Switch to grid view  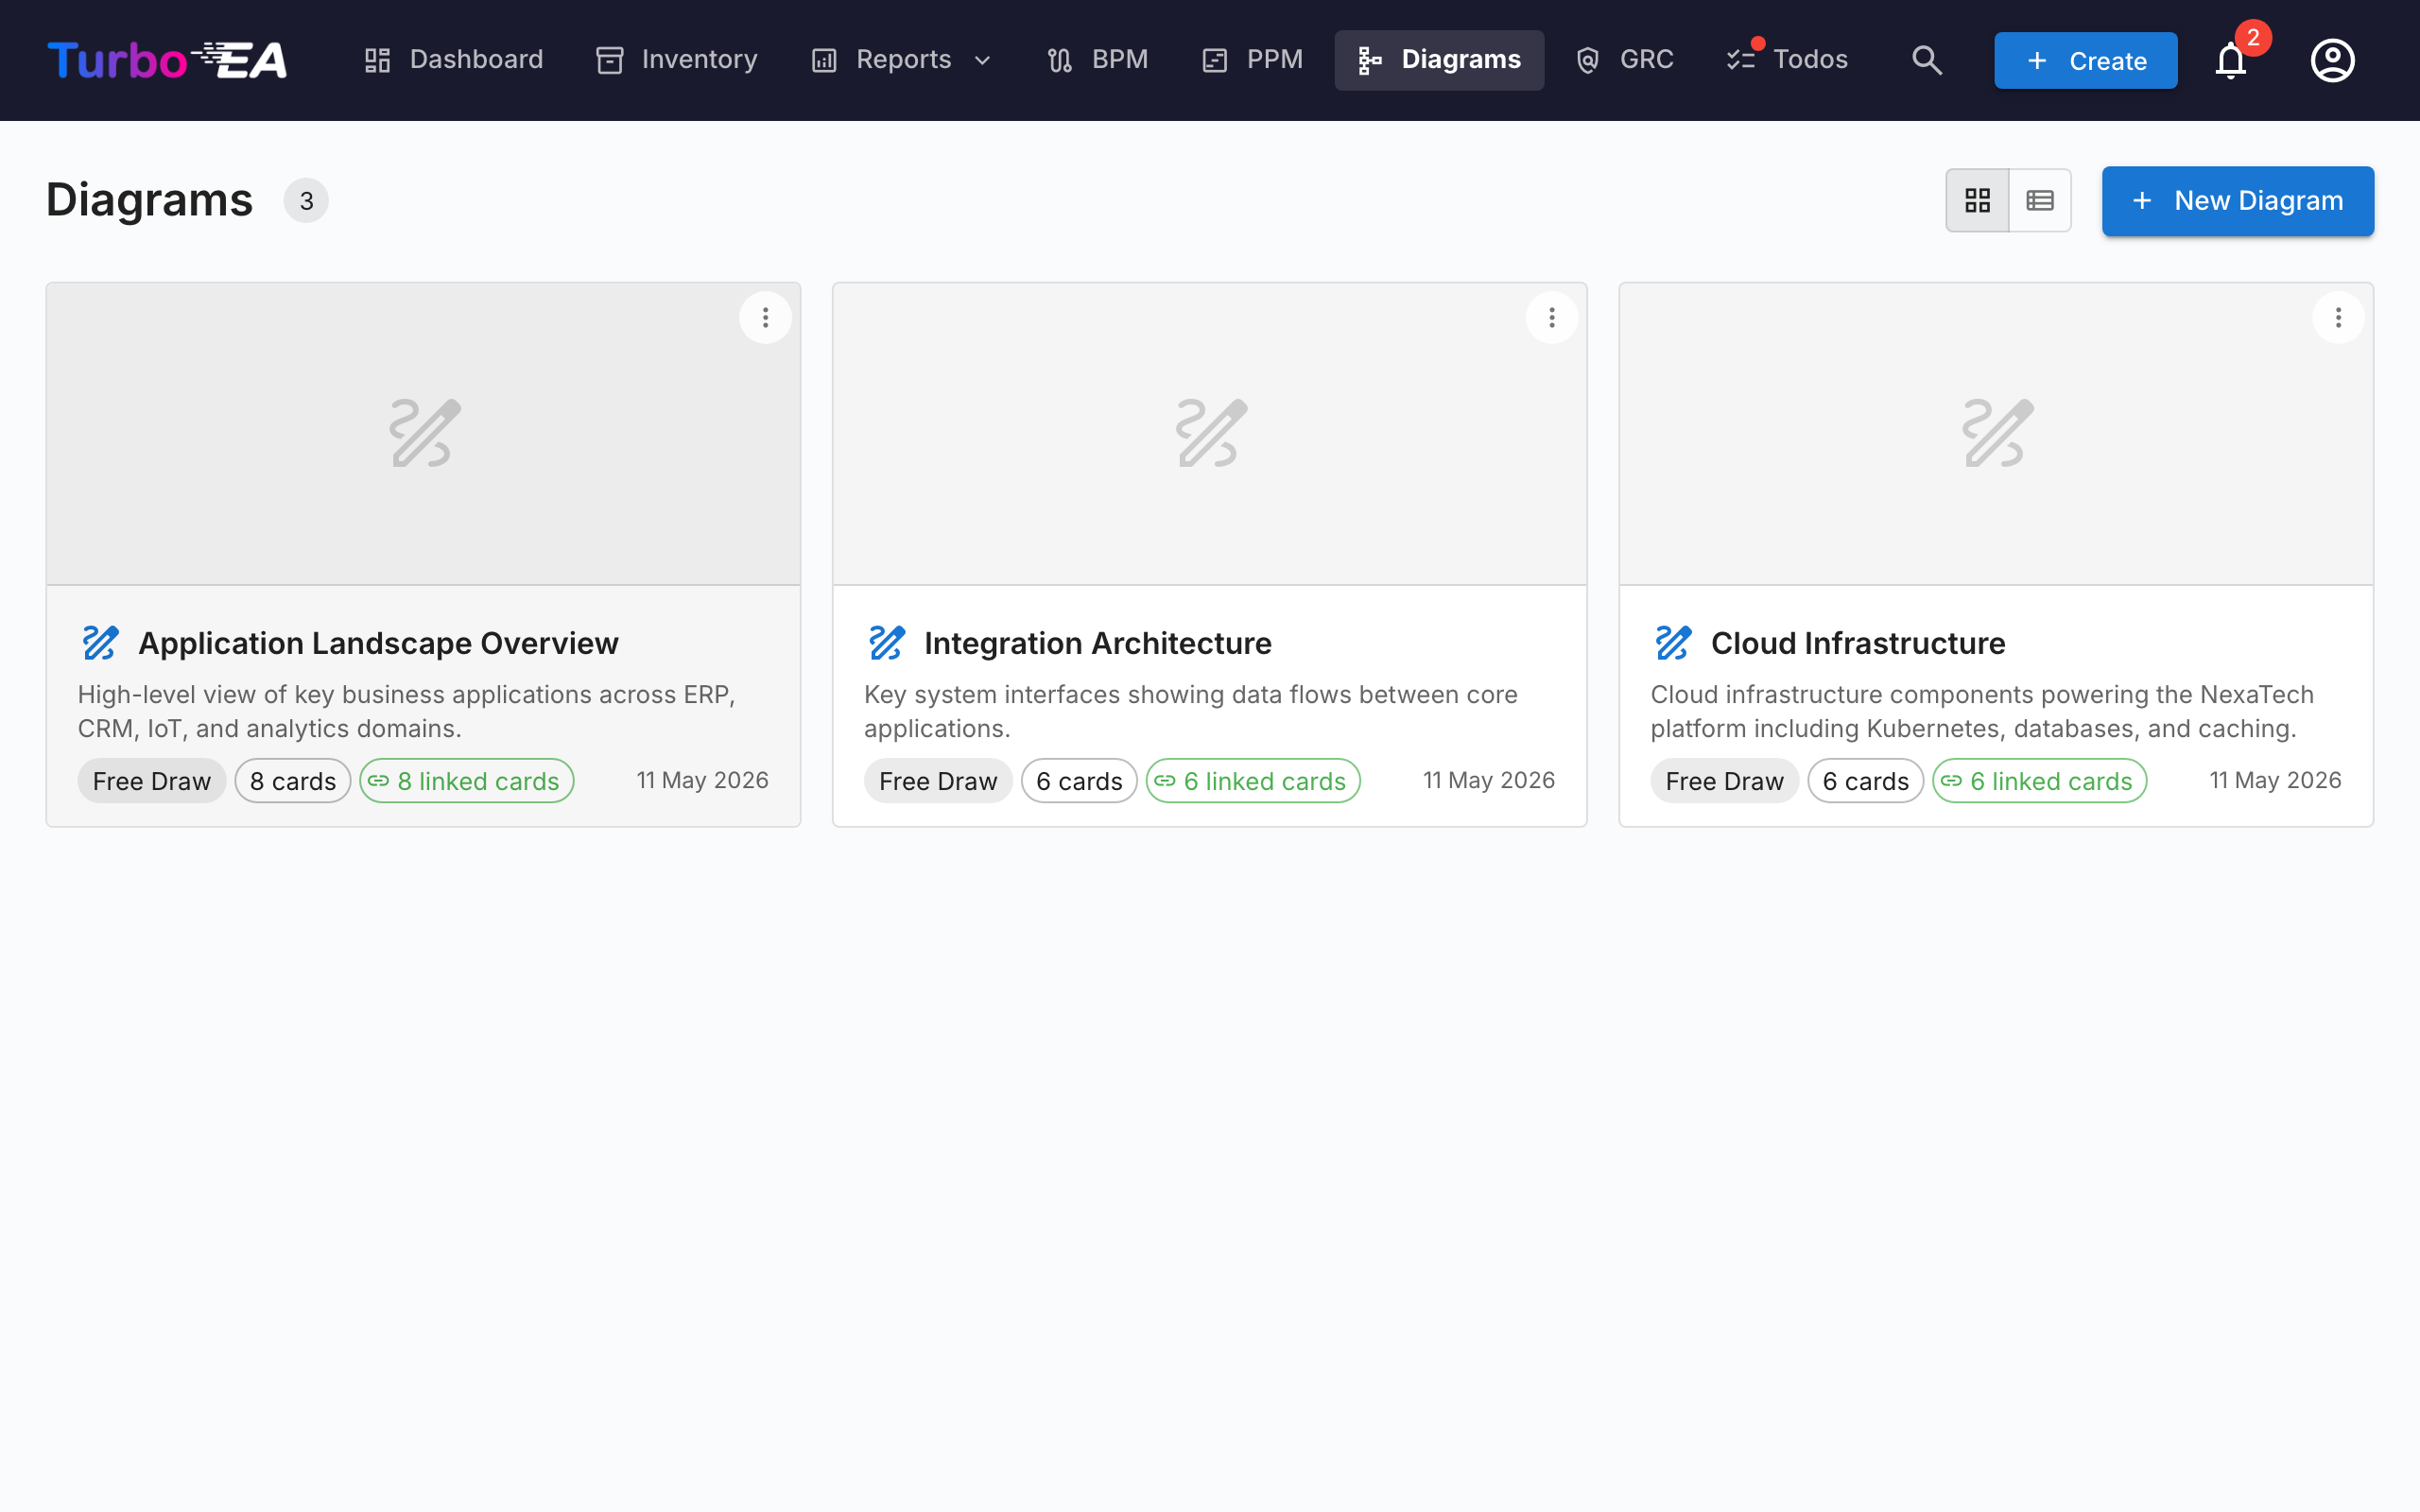click(1977, 200)
